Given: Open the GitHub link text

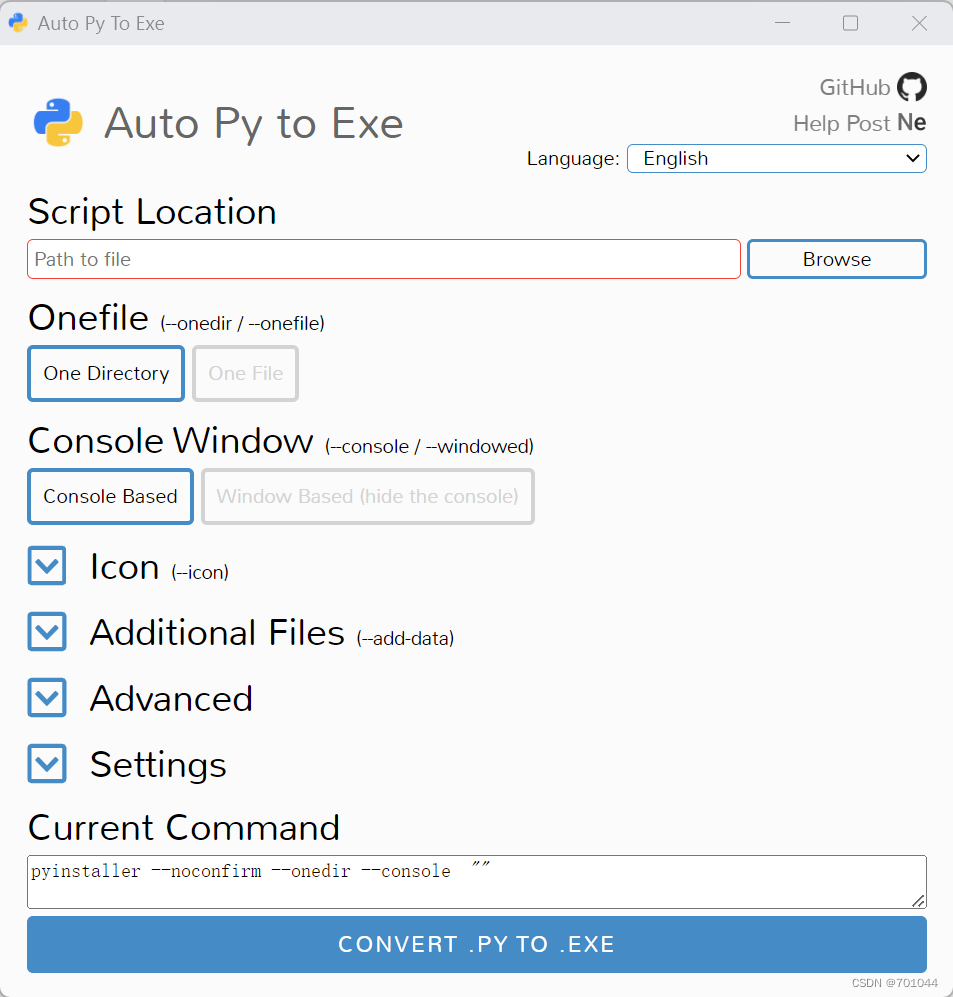Looking at the screenshot, I should click(854, 87).
